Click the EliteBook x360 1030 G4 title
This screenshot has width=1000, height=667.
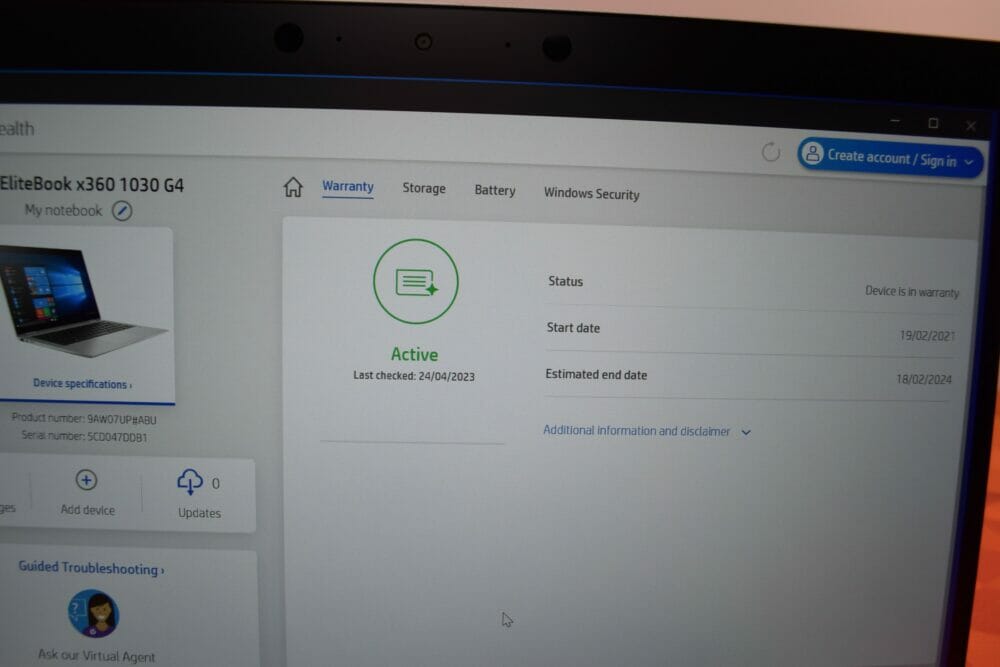click(92, 184)
